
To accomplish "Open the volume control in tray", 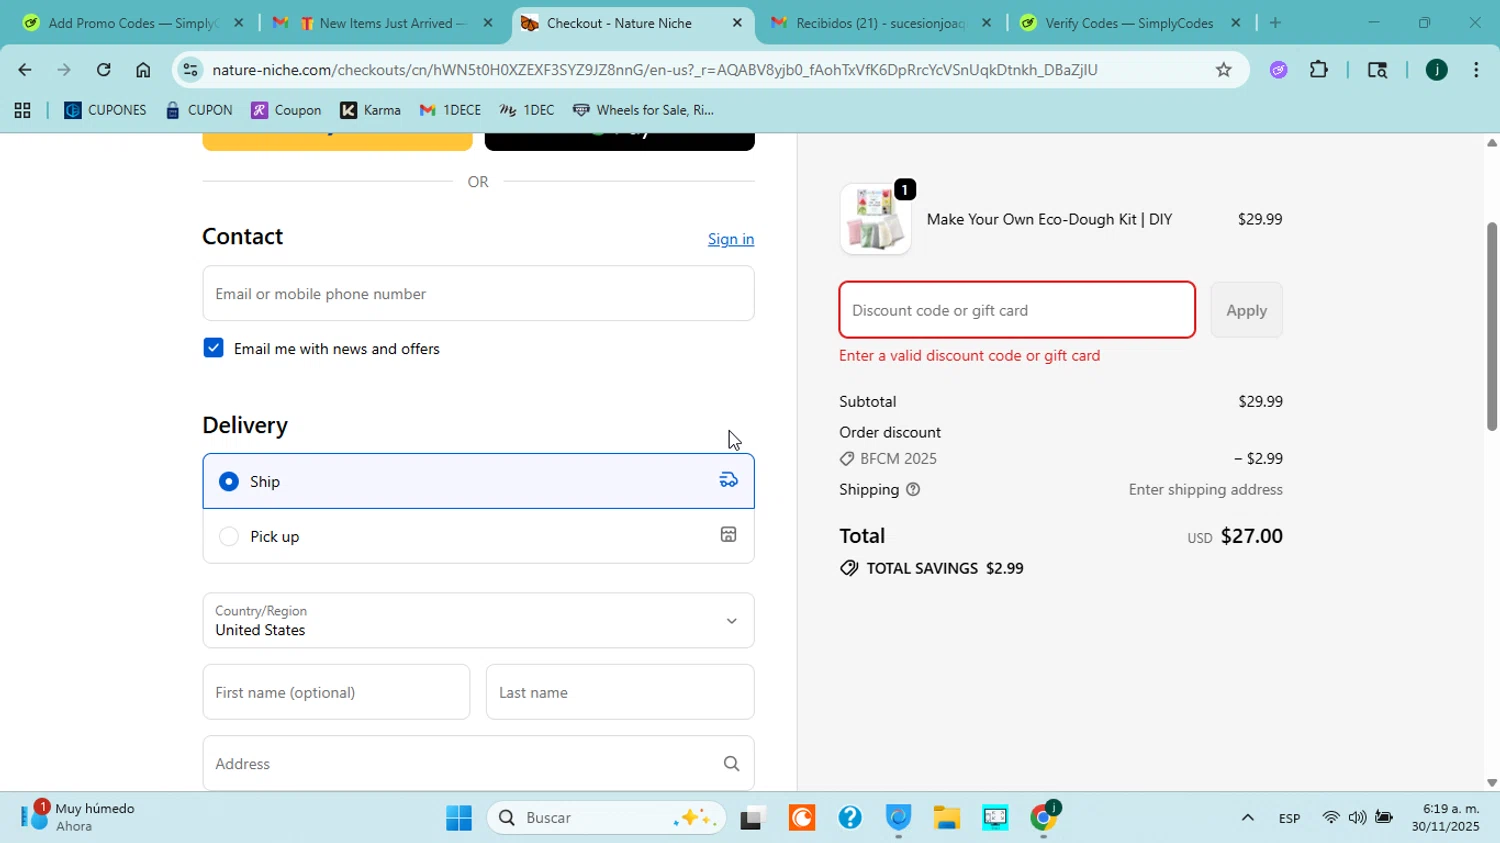I will pos(1357,818).
